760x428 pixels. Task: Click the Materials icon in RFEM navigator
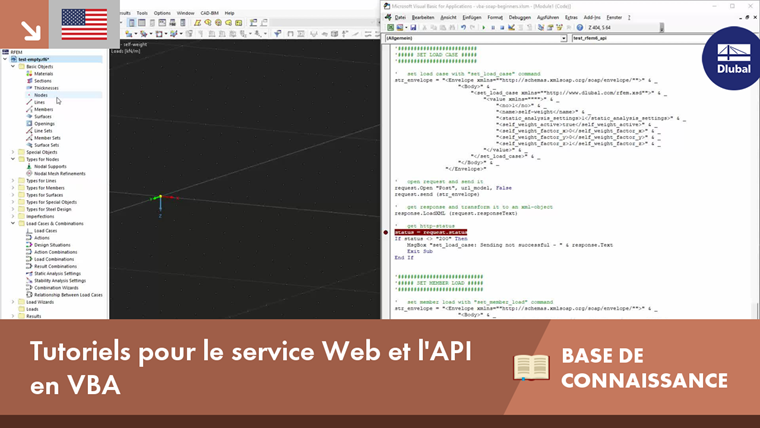tap(29, 74)
